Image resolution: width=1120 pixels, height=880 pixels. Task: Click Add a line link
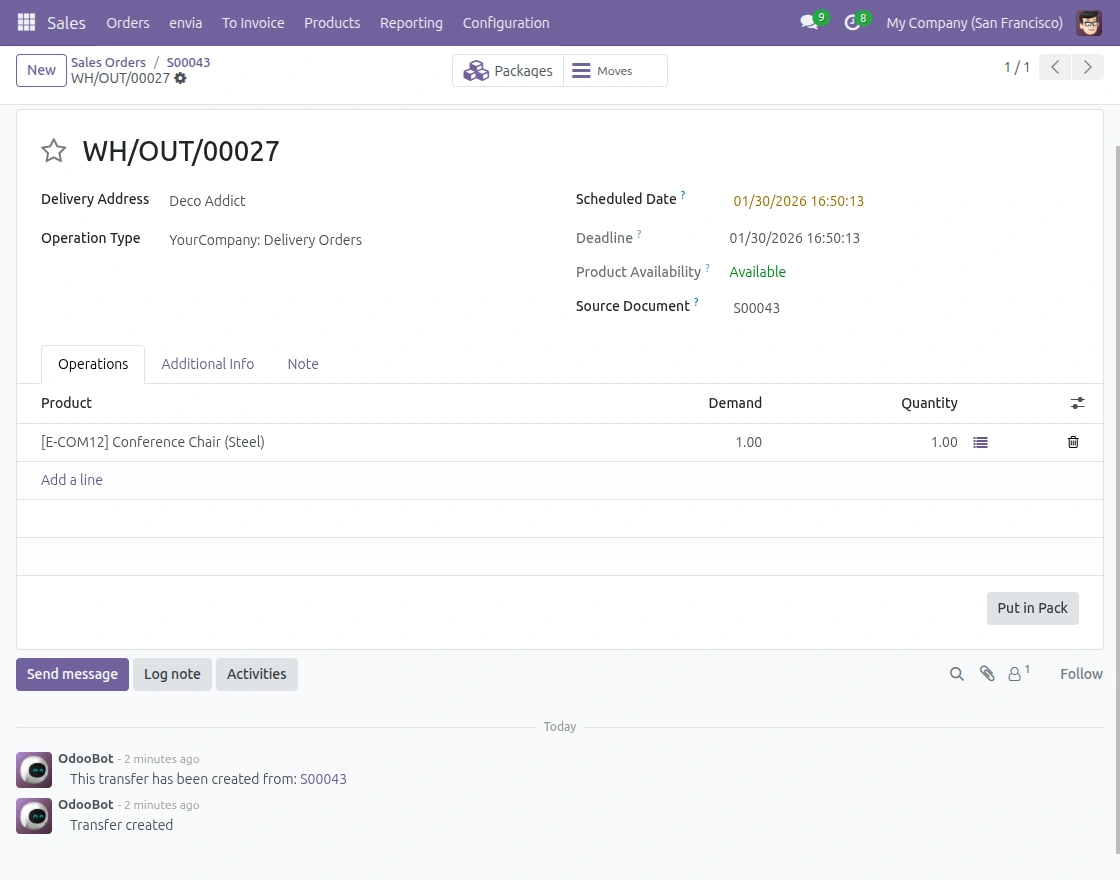[x=71, y=480]
